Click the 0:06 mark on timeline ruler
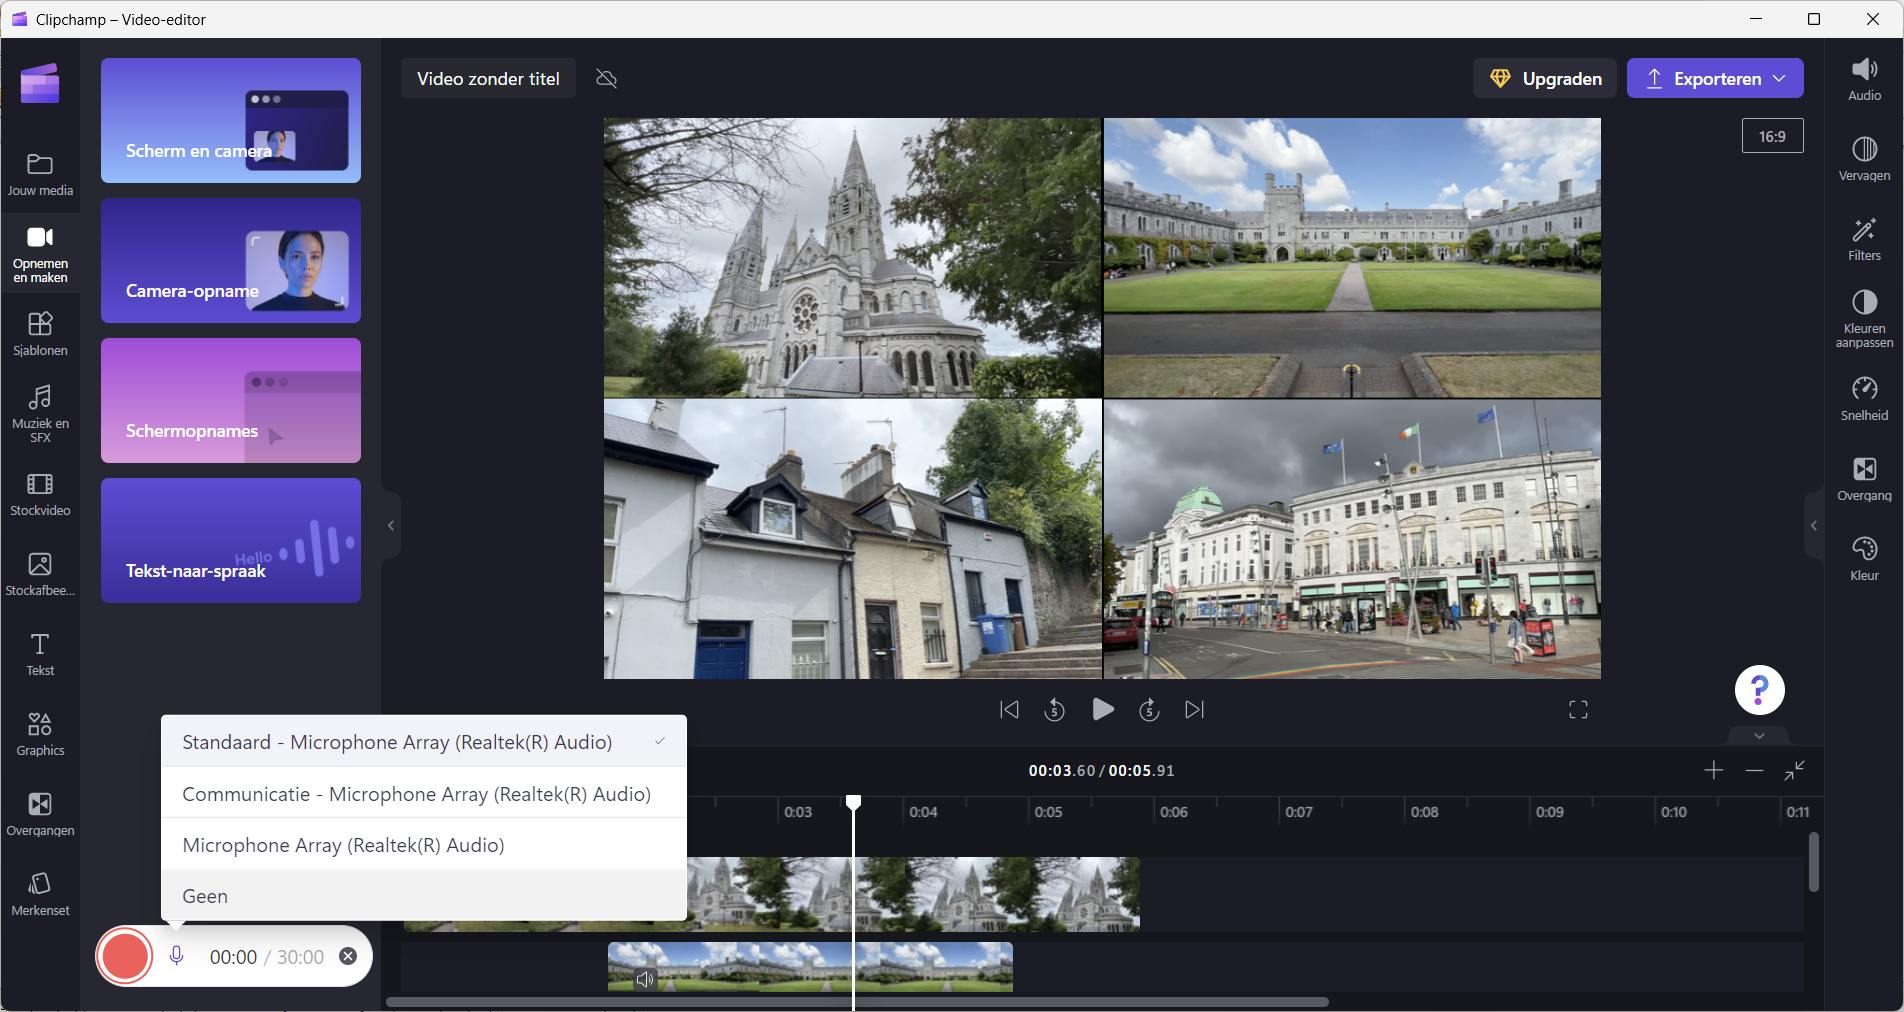Screen dimensions: 1904x1012 click(x=1173, y=812)
